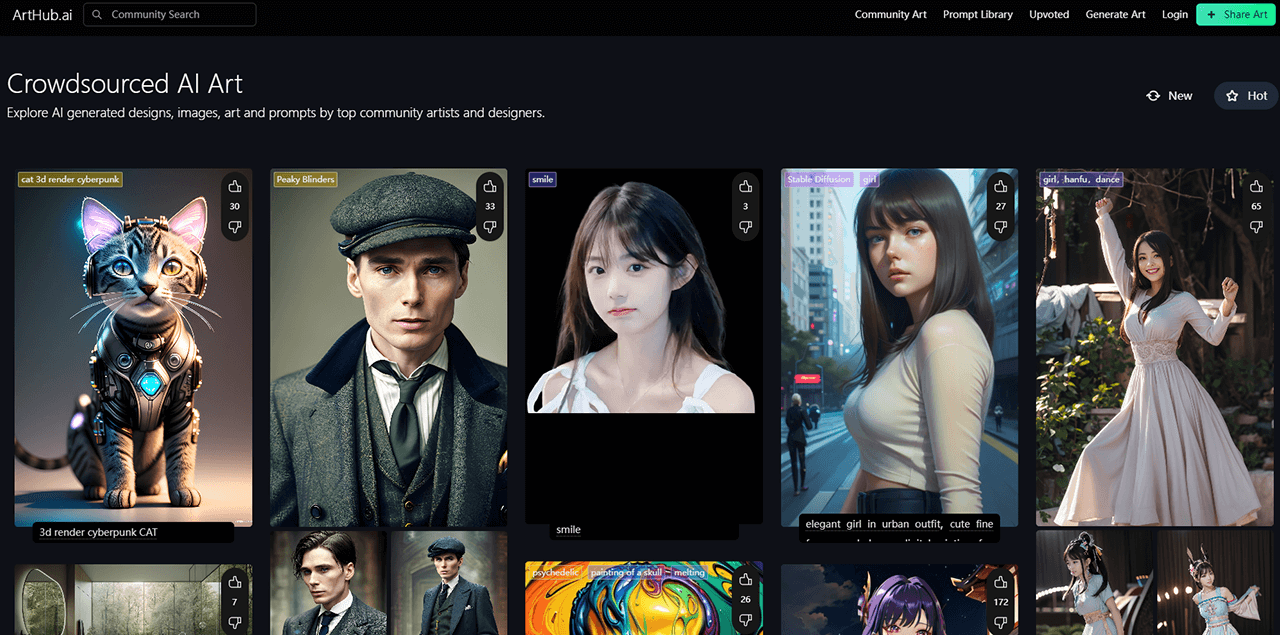This screenshot has width=1280, height=635.
Task: Upvote the psychedelic skull painting
Action: point(745,580)
